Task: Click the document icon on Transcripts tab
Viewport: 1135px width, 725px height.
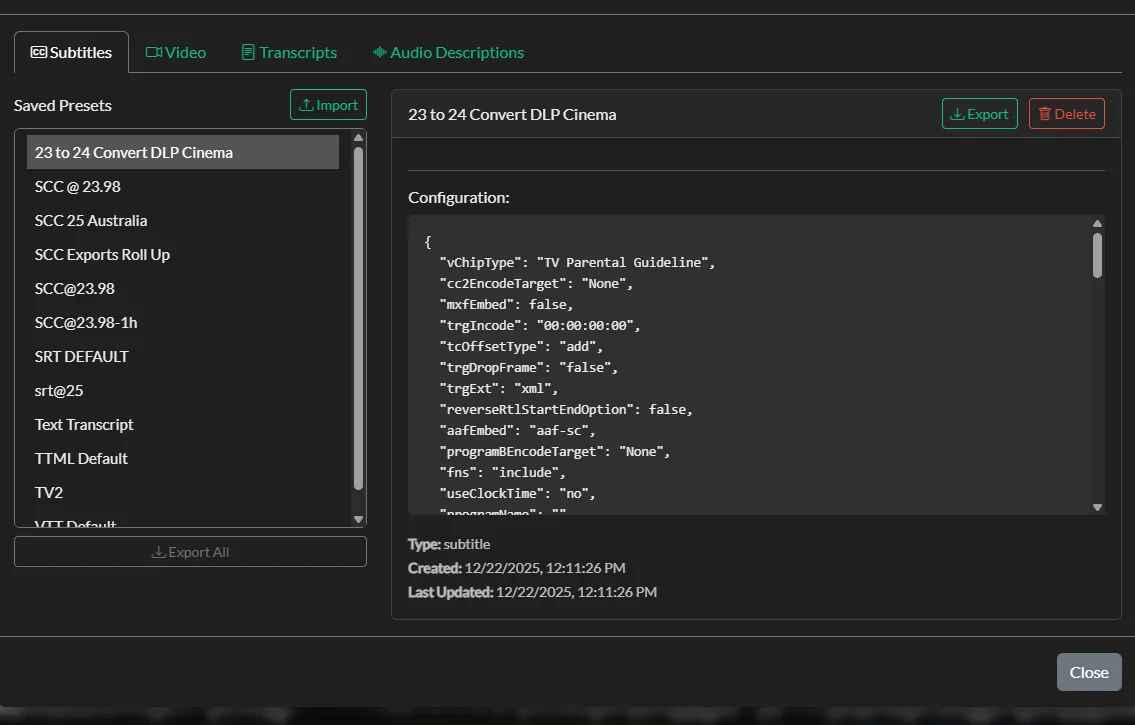Action: [248, 52]
